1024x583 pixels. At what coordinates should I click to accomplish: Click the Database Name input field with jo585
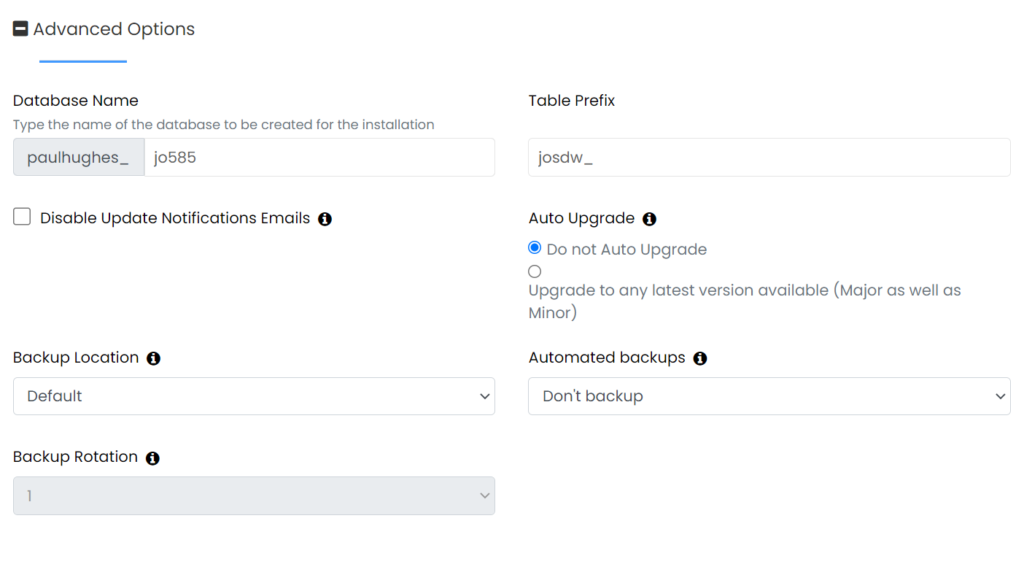coord(319,157)
